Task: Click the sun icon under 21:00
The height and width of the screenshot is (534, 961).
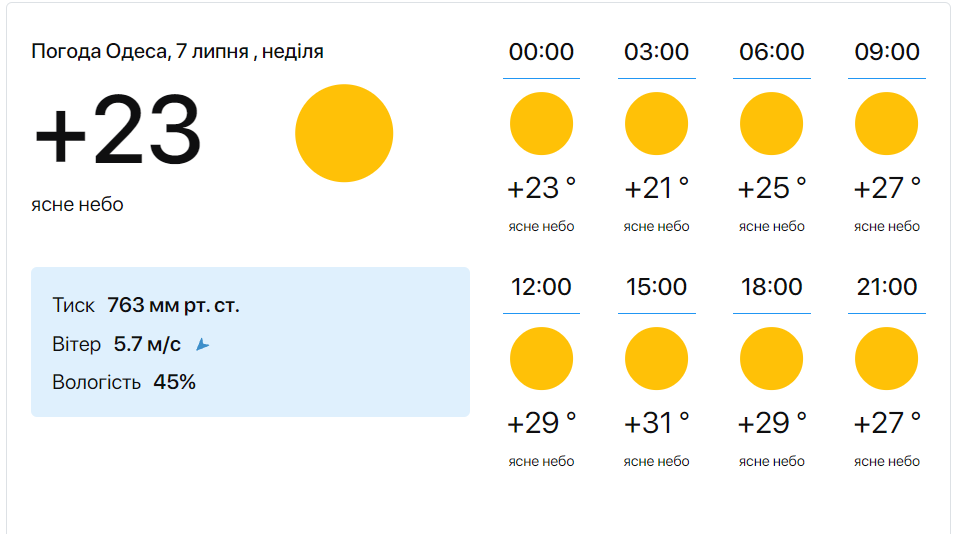Action: (x=886, y=359)
